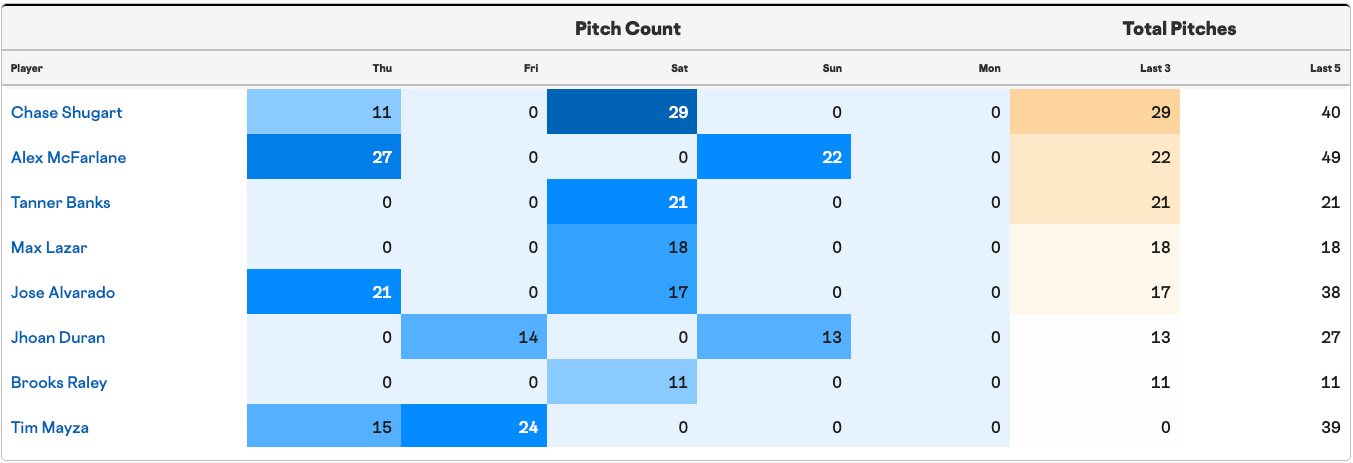Image resolution: width=1353 pixels, height=463 pixels.
Task: Open Brooks Raley player link
Action: tap(59, 382)
